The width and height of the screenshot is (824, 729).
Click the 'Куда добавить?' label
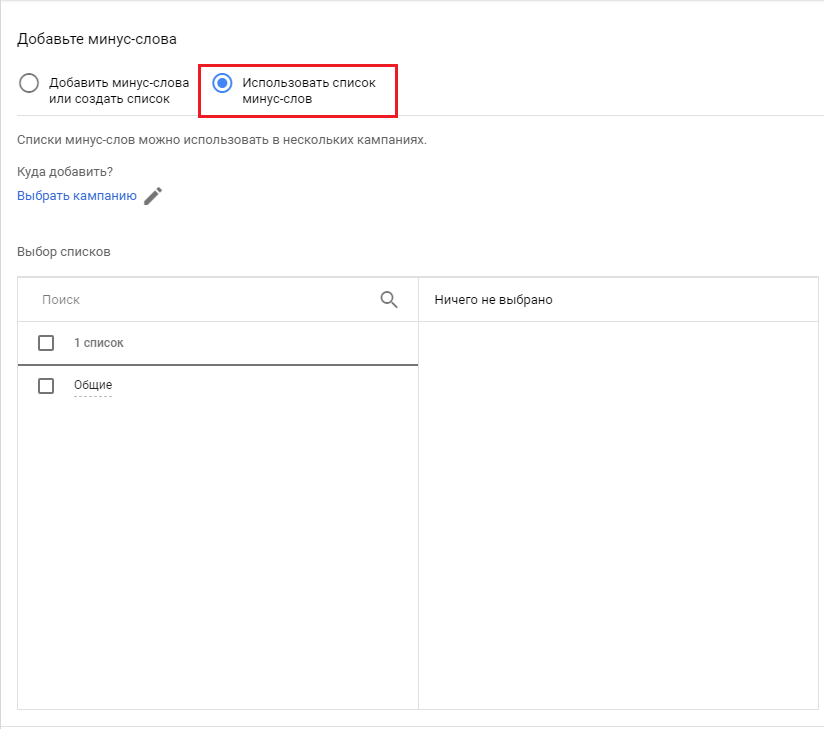(x=65, y=172)
